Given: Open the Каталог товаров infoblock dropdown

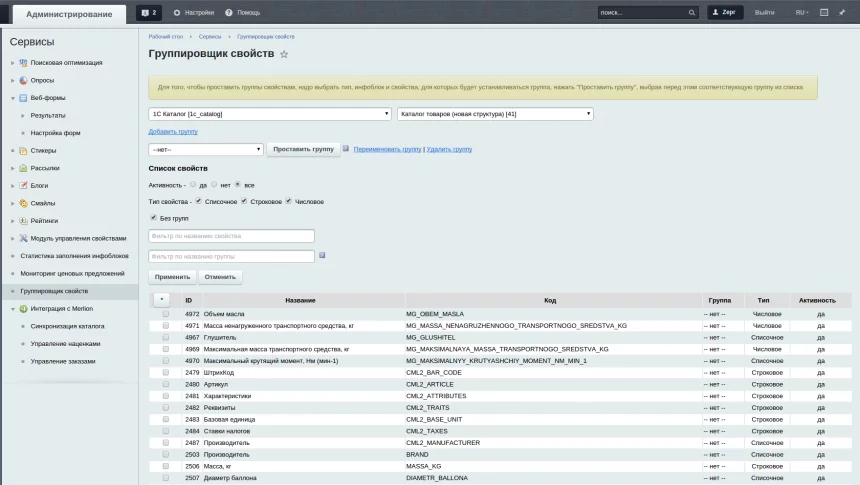Looking at the screenshot, I should [495, 114].
